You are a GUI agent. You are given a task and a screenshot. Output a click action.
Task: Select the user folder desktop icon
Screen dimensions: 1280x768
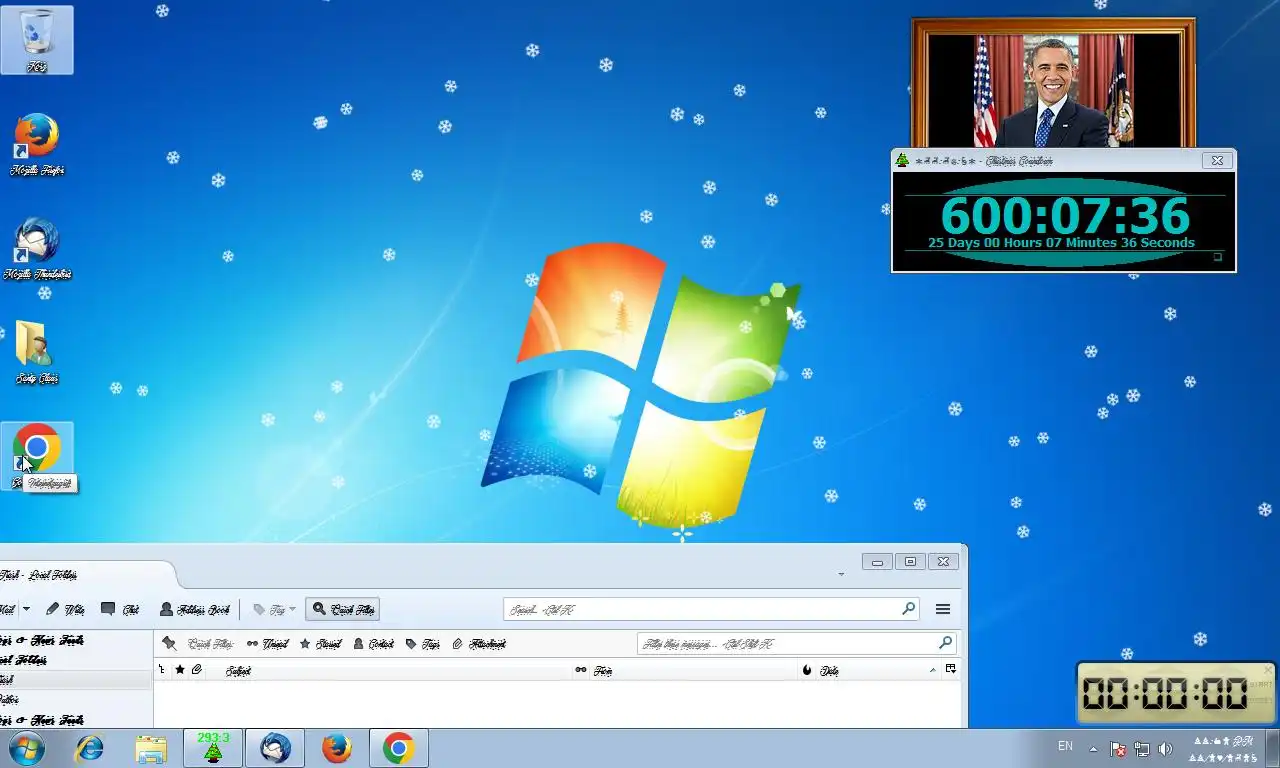37,353
